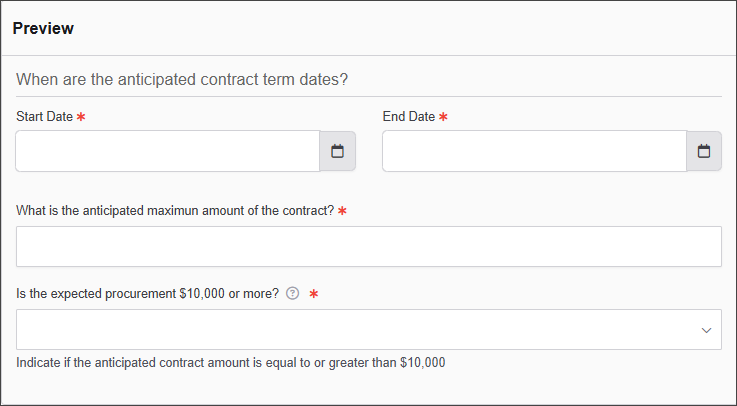Click the "expected procurement $10,000 or more?" label
The width and height of the screenshot is (737, 406).
click(x=147, y=294)
